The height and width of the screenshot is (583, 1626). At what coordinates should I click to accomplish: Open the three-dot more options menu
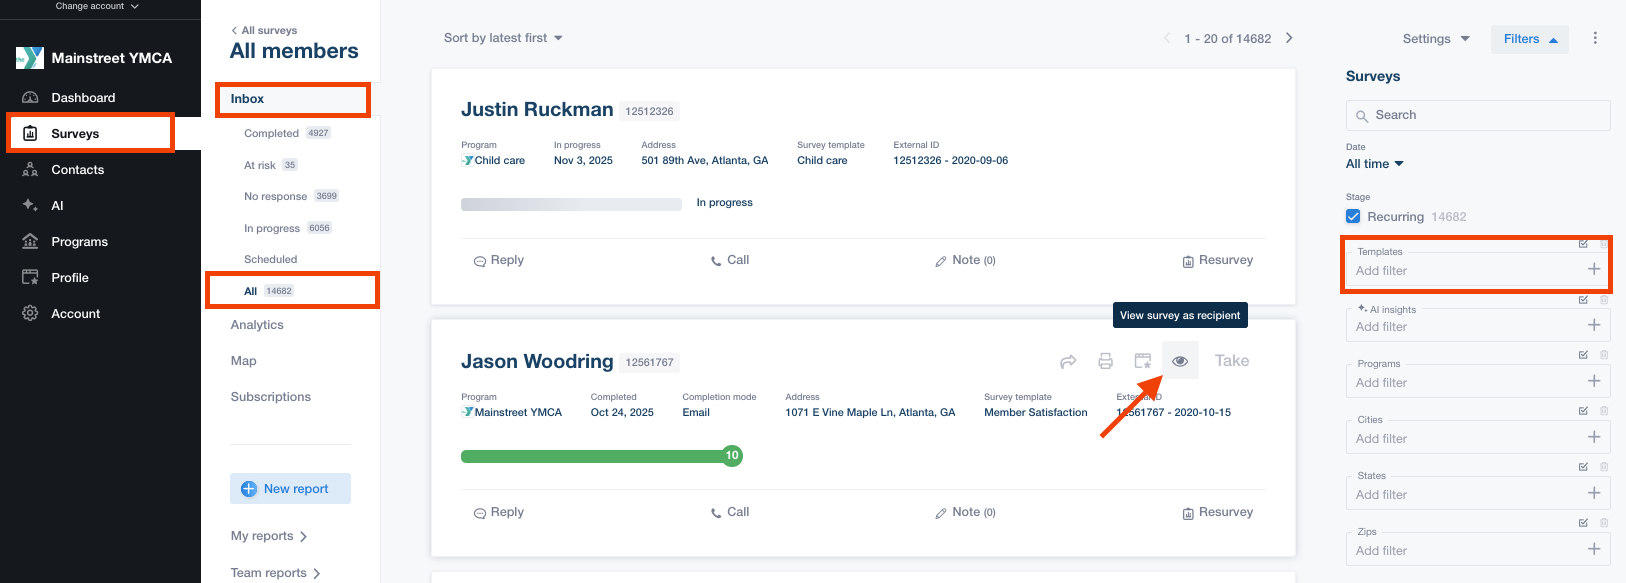click(x=1595, y=38)
